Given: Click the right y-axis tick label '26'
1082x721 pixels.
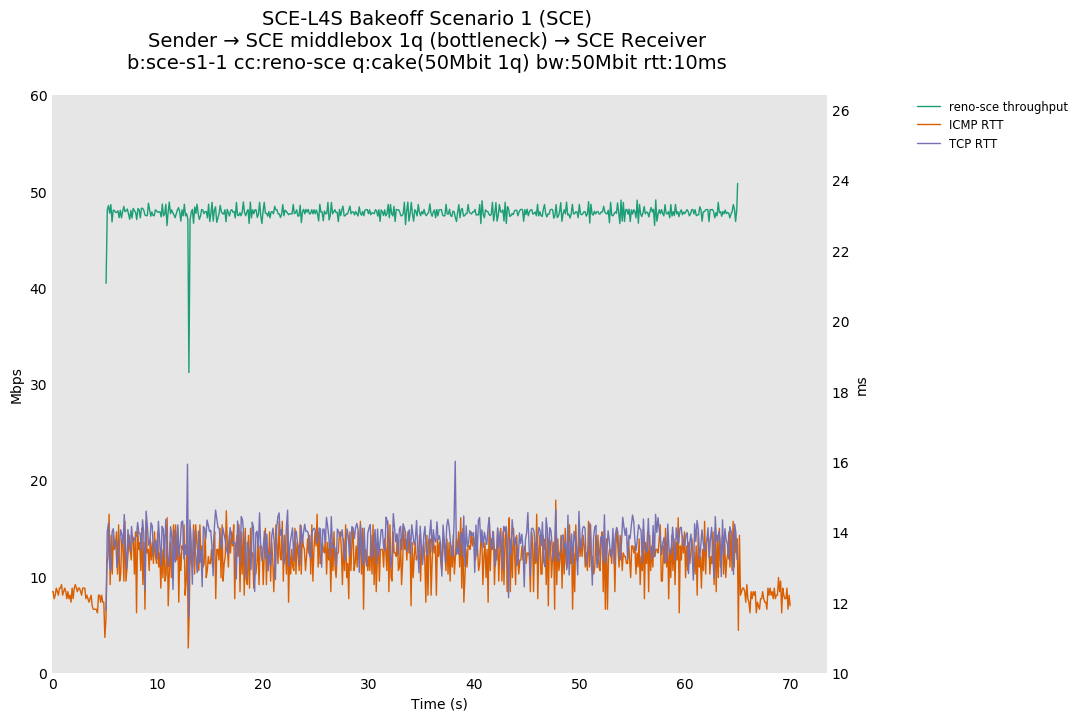Looking at the screenshot, I should (x=840, y=111).
